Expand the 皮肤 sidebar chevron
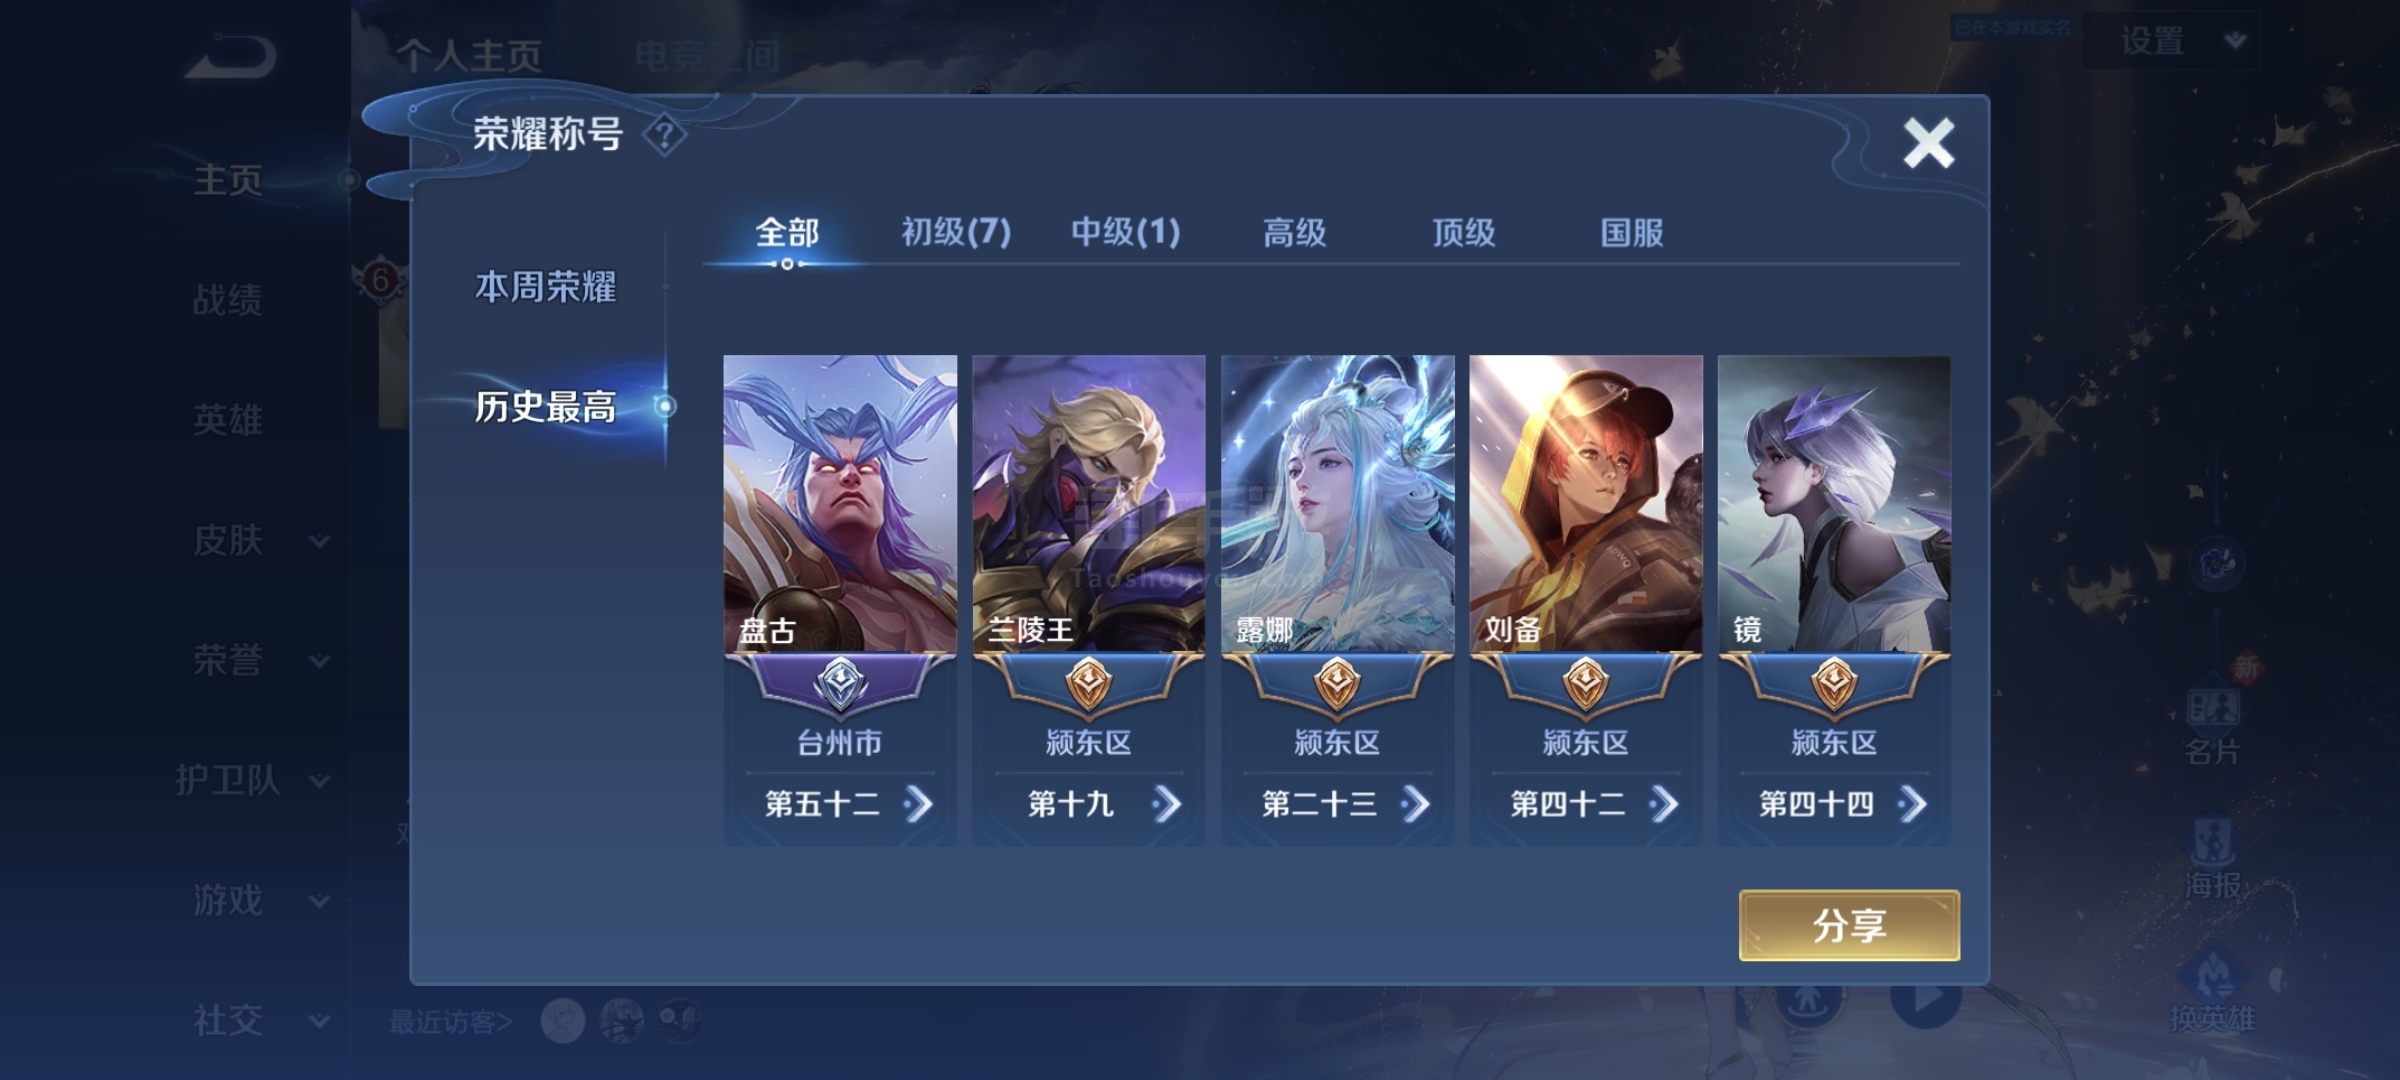The image size is (2400, 1080). [x=319, y=541]
